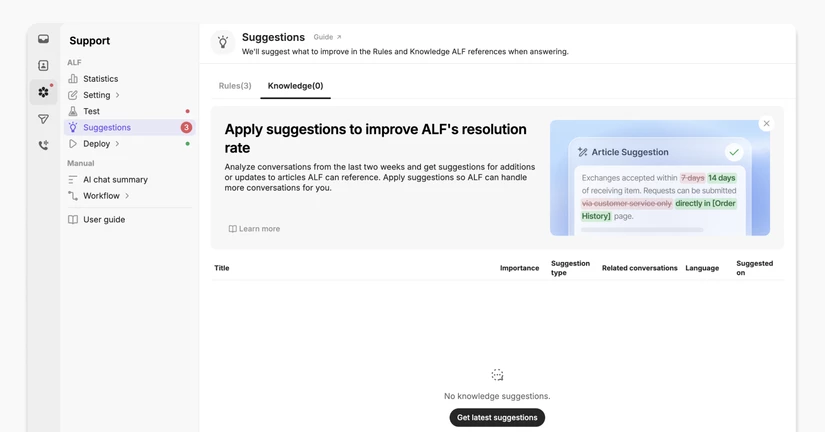
Task: Click the No knowledge suggestions text
Action: pos(497,396)
